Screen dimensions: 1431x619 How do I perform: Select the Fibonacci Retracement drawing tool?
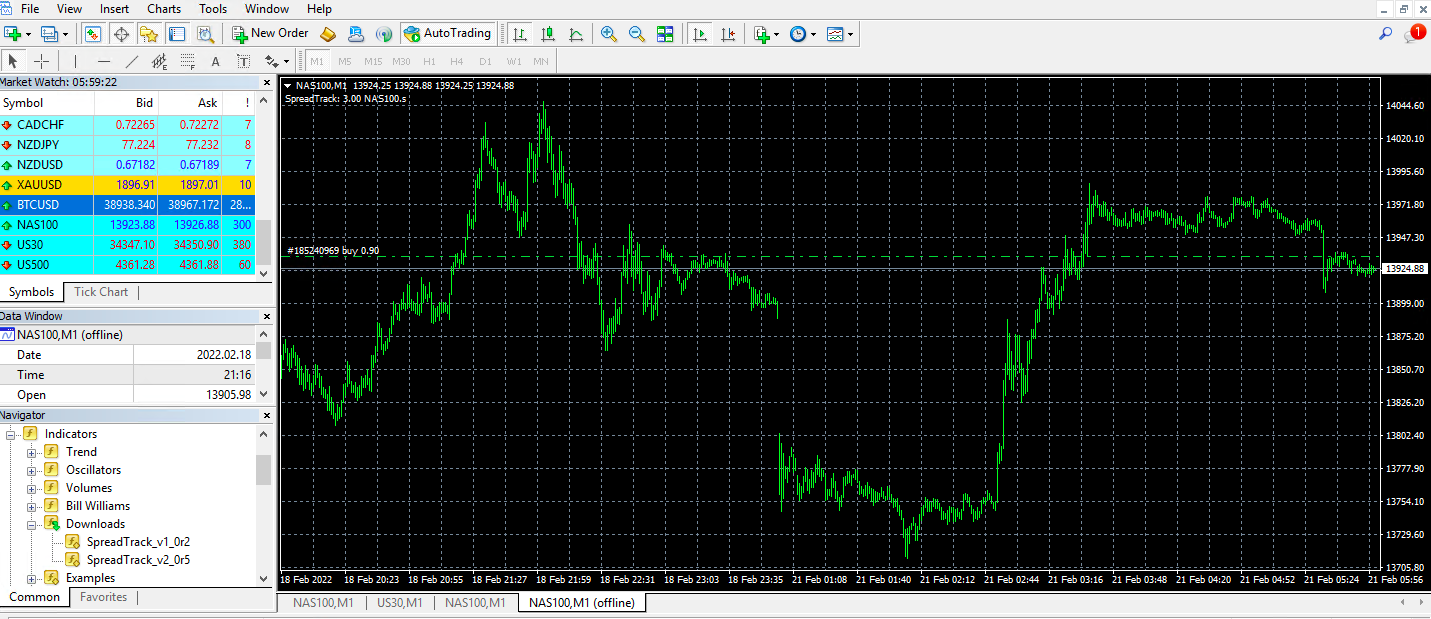(188, 61)
